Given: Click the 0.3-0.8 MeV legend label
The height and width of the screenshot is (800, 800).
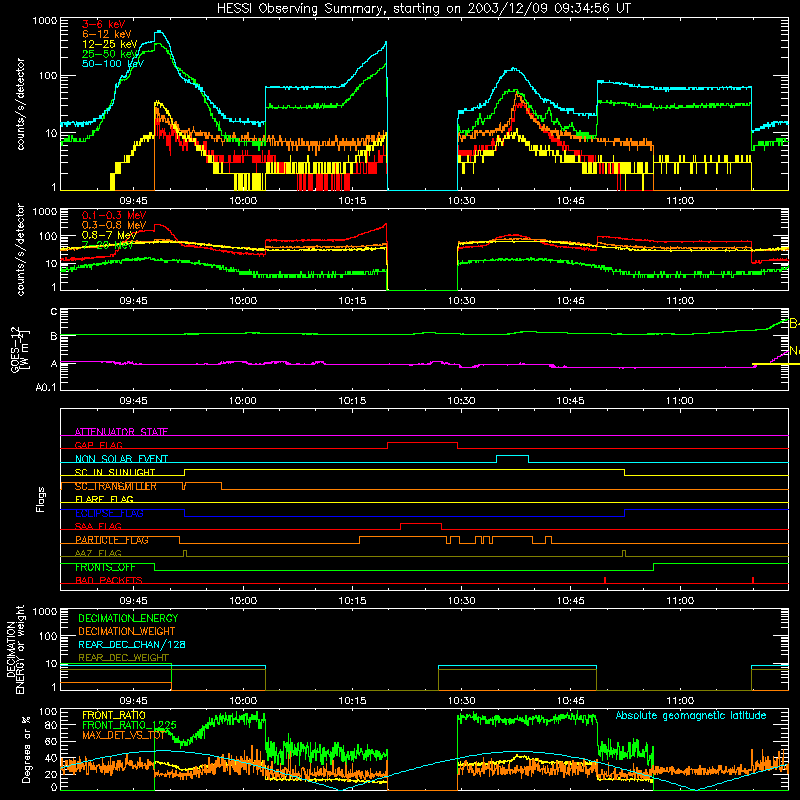Looking at the screenshot, I should pos(114,225).
